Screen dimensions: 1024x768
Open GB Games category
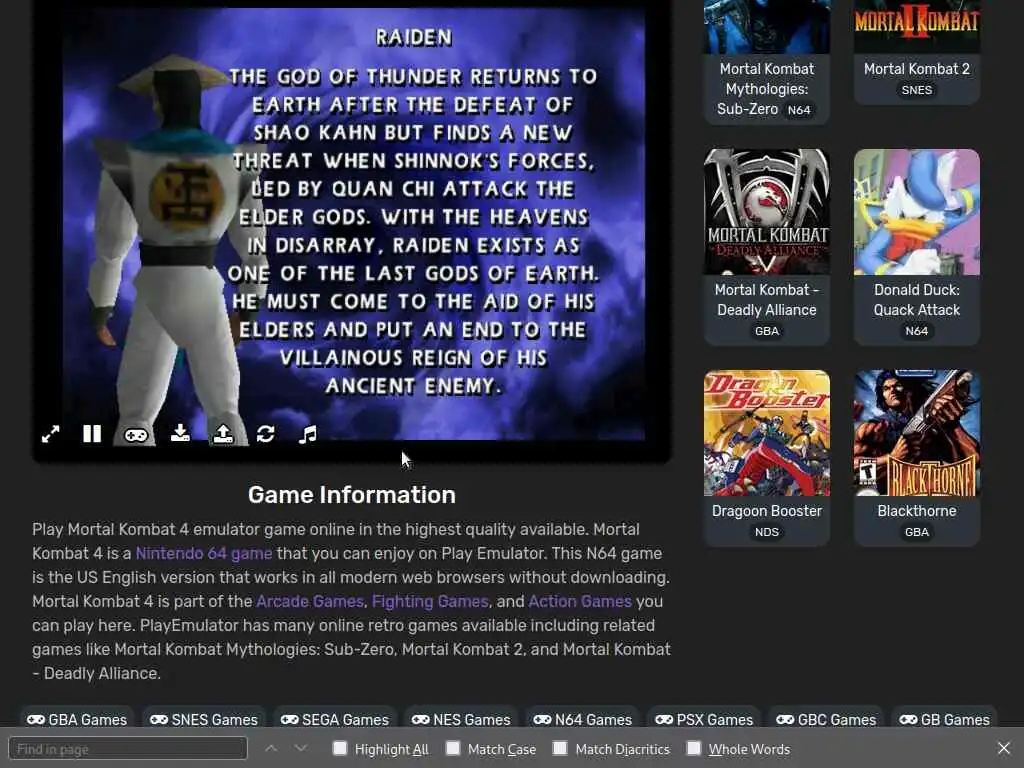point(944,719)
